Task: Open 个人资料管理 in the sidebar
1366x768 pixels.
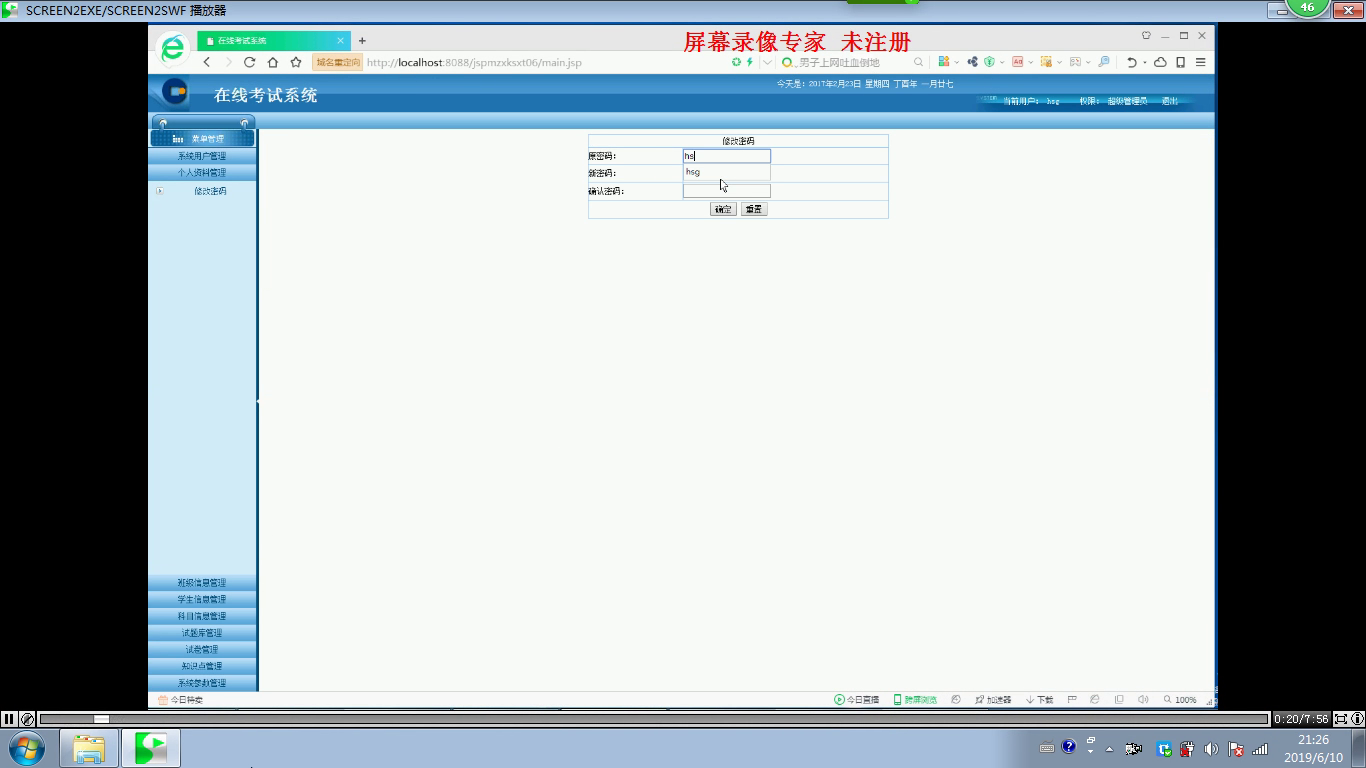Action: coord(202,173)
